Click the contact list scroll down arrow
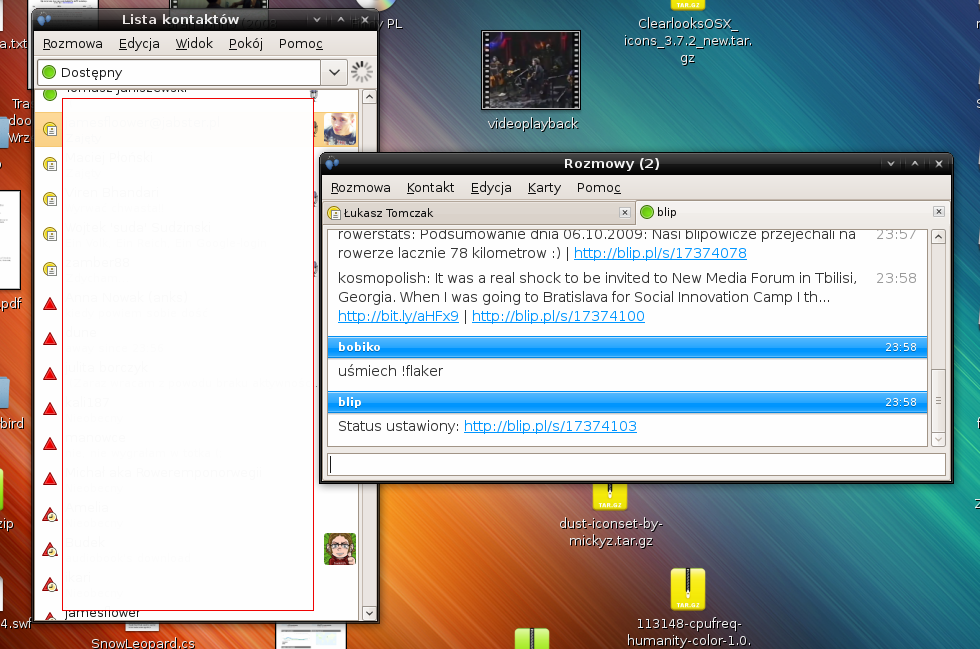The image size is (980, 649). 367,612
